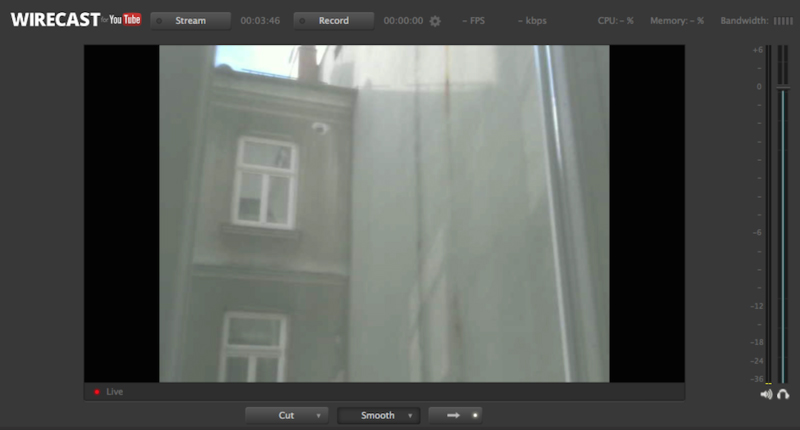Click the live video preview
This screenshot has height=430, width=800.
384,213
